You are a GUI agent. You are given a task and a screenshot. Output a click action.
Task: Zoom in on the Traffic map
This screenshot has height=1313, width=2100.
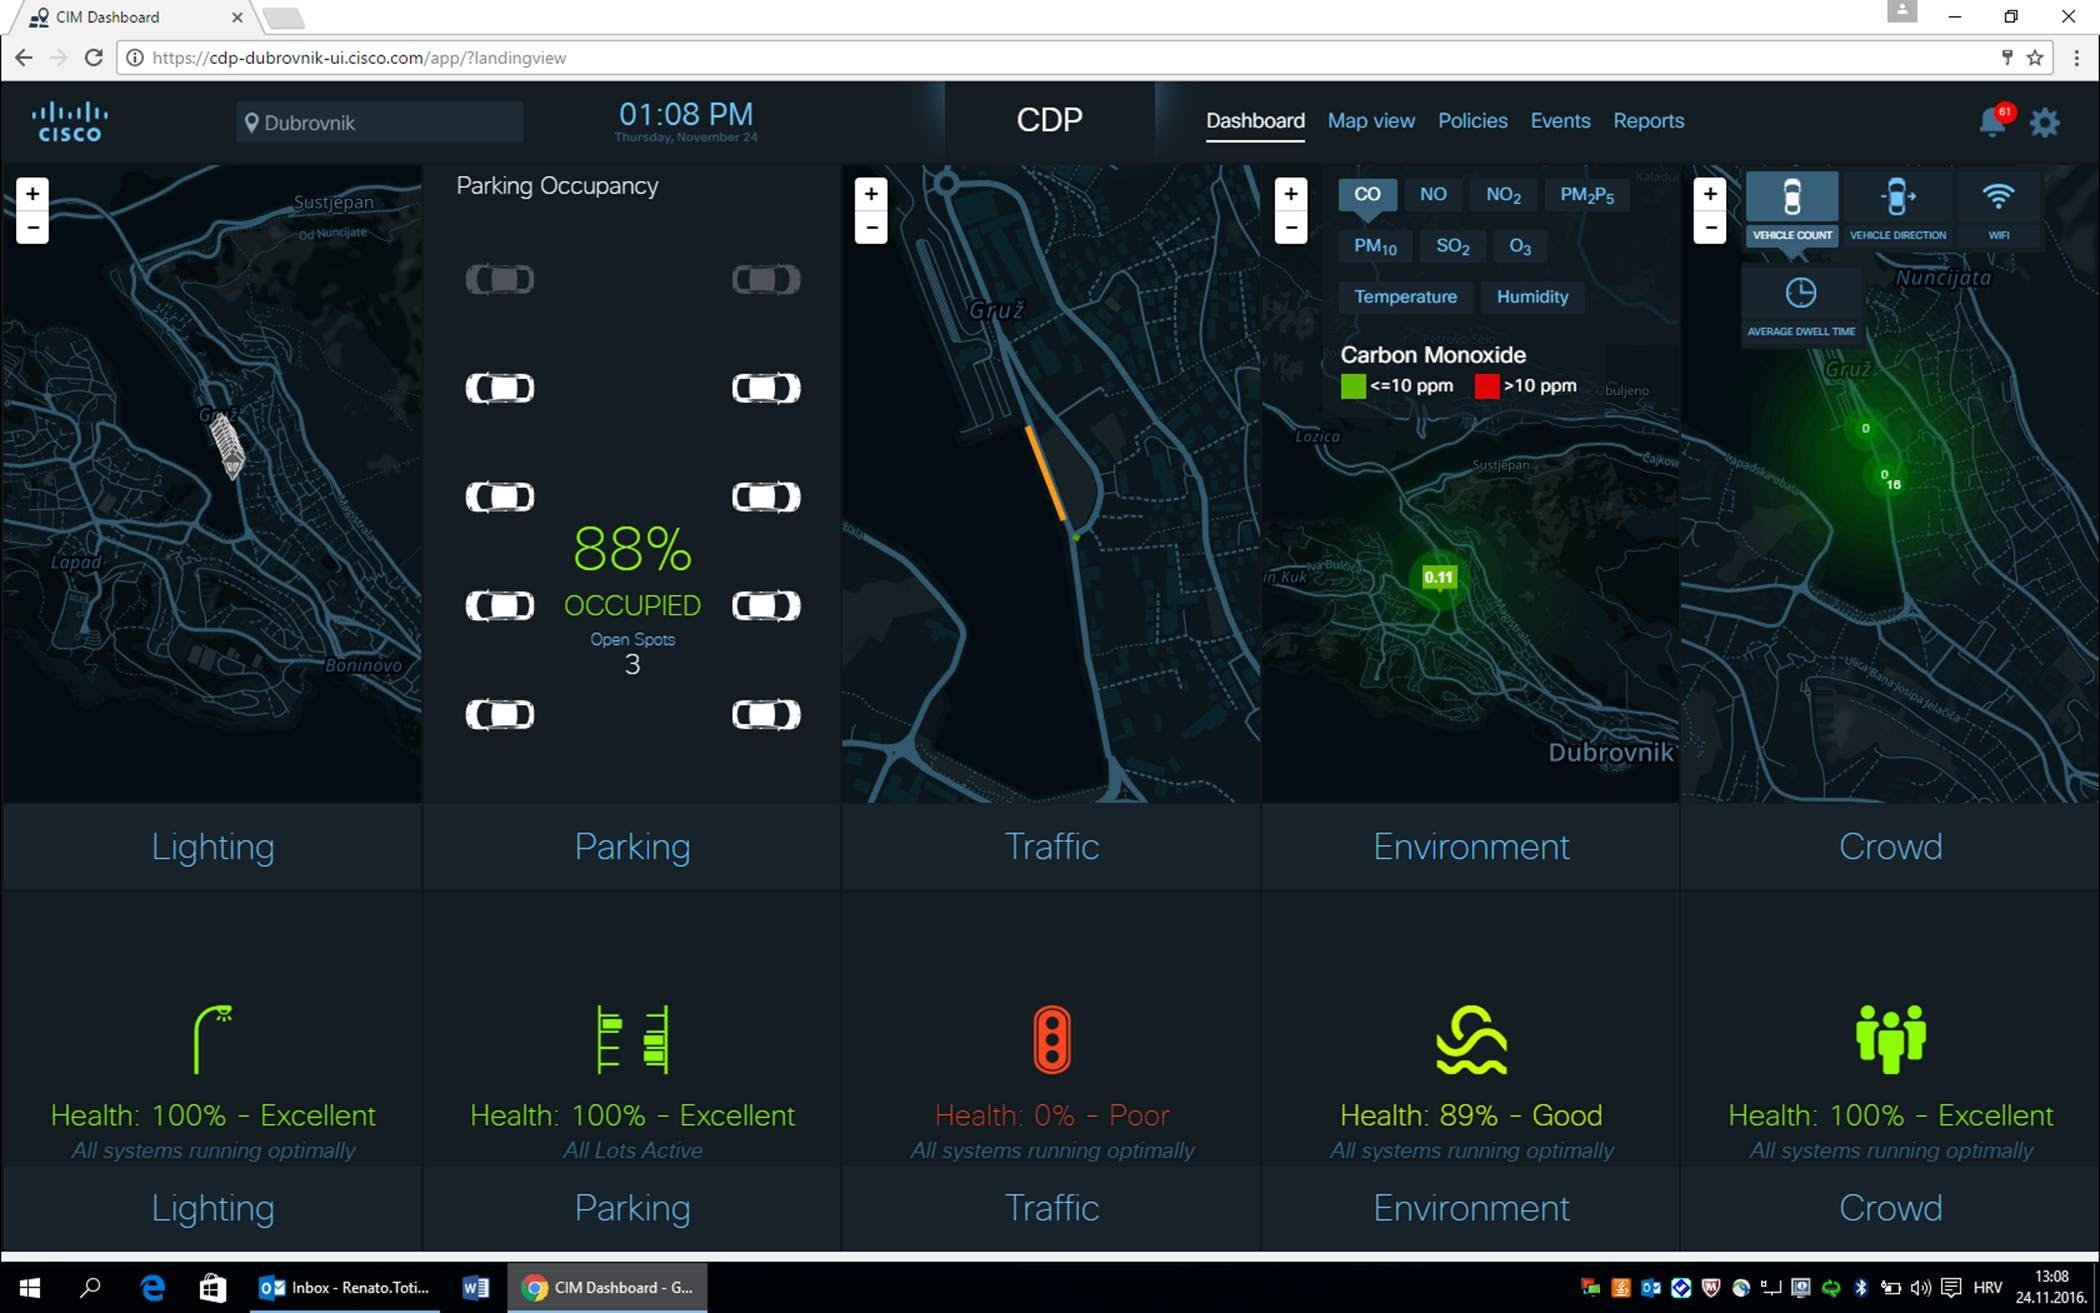871,193
